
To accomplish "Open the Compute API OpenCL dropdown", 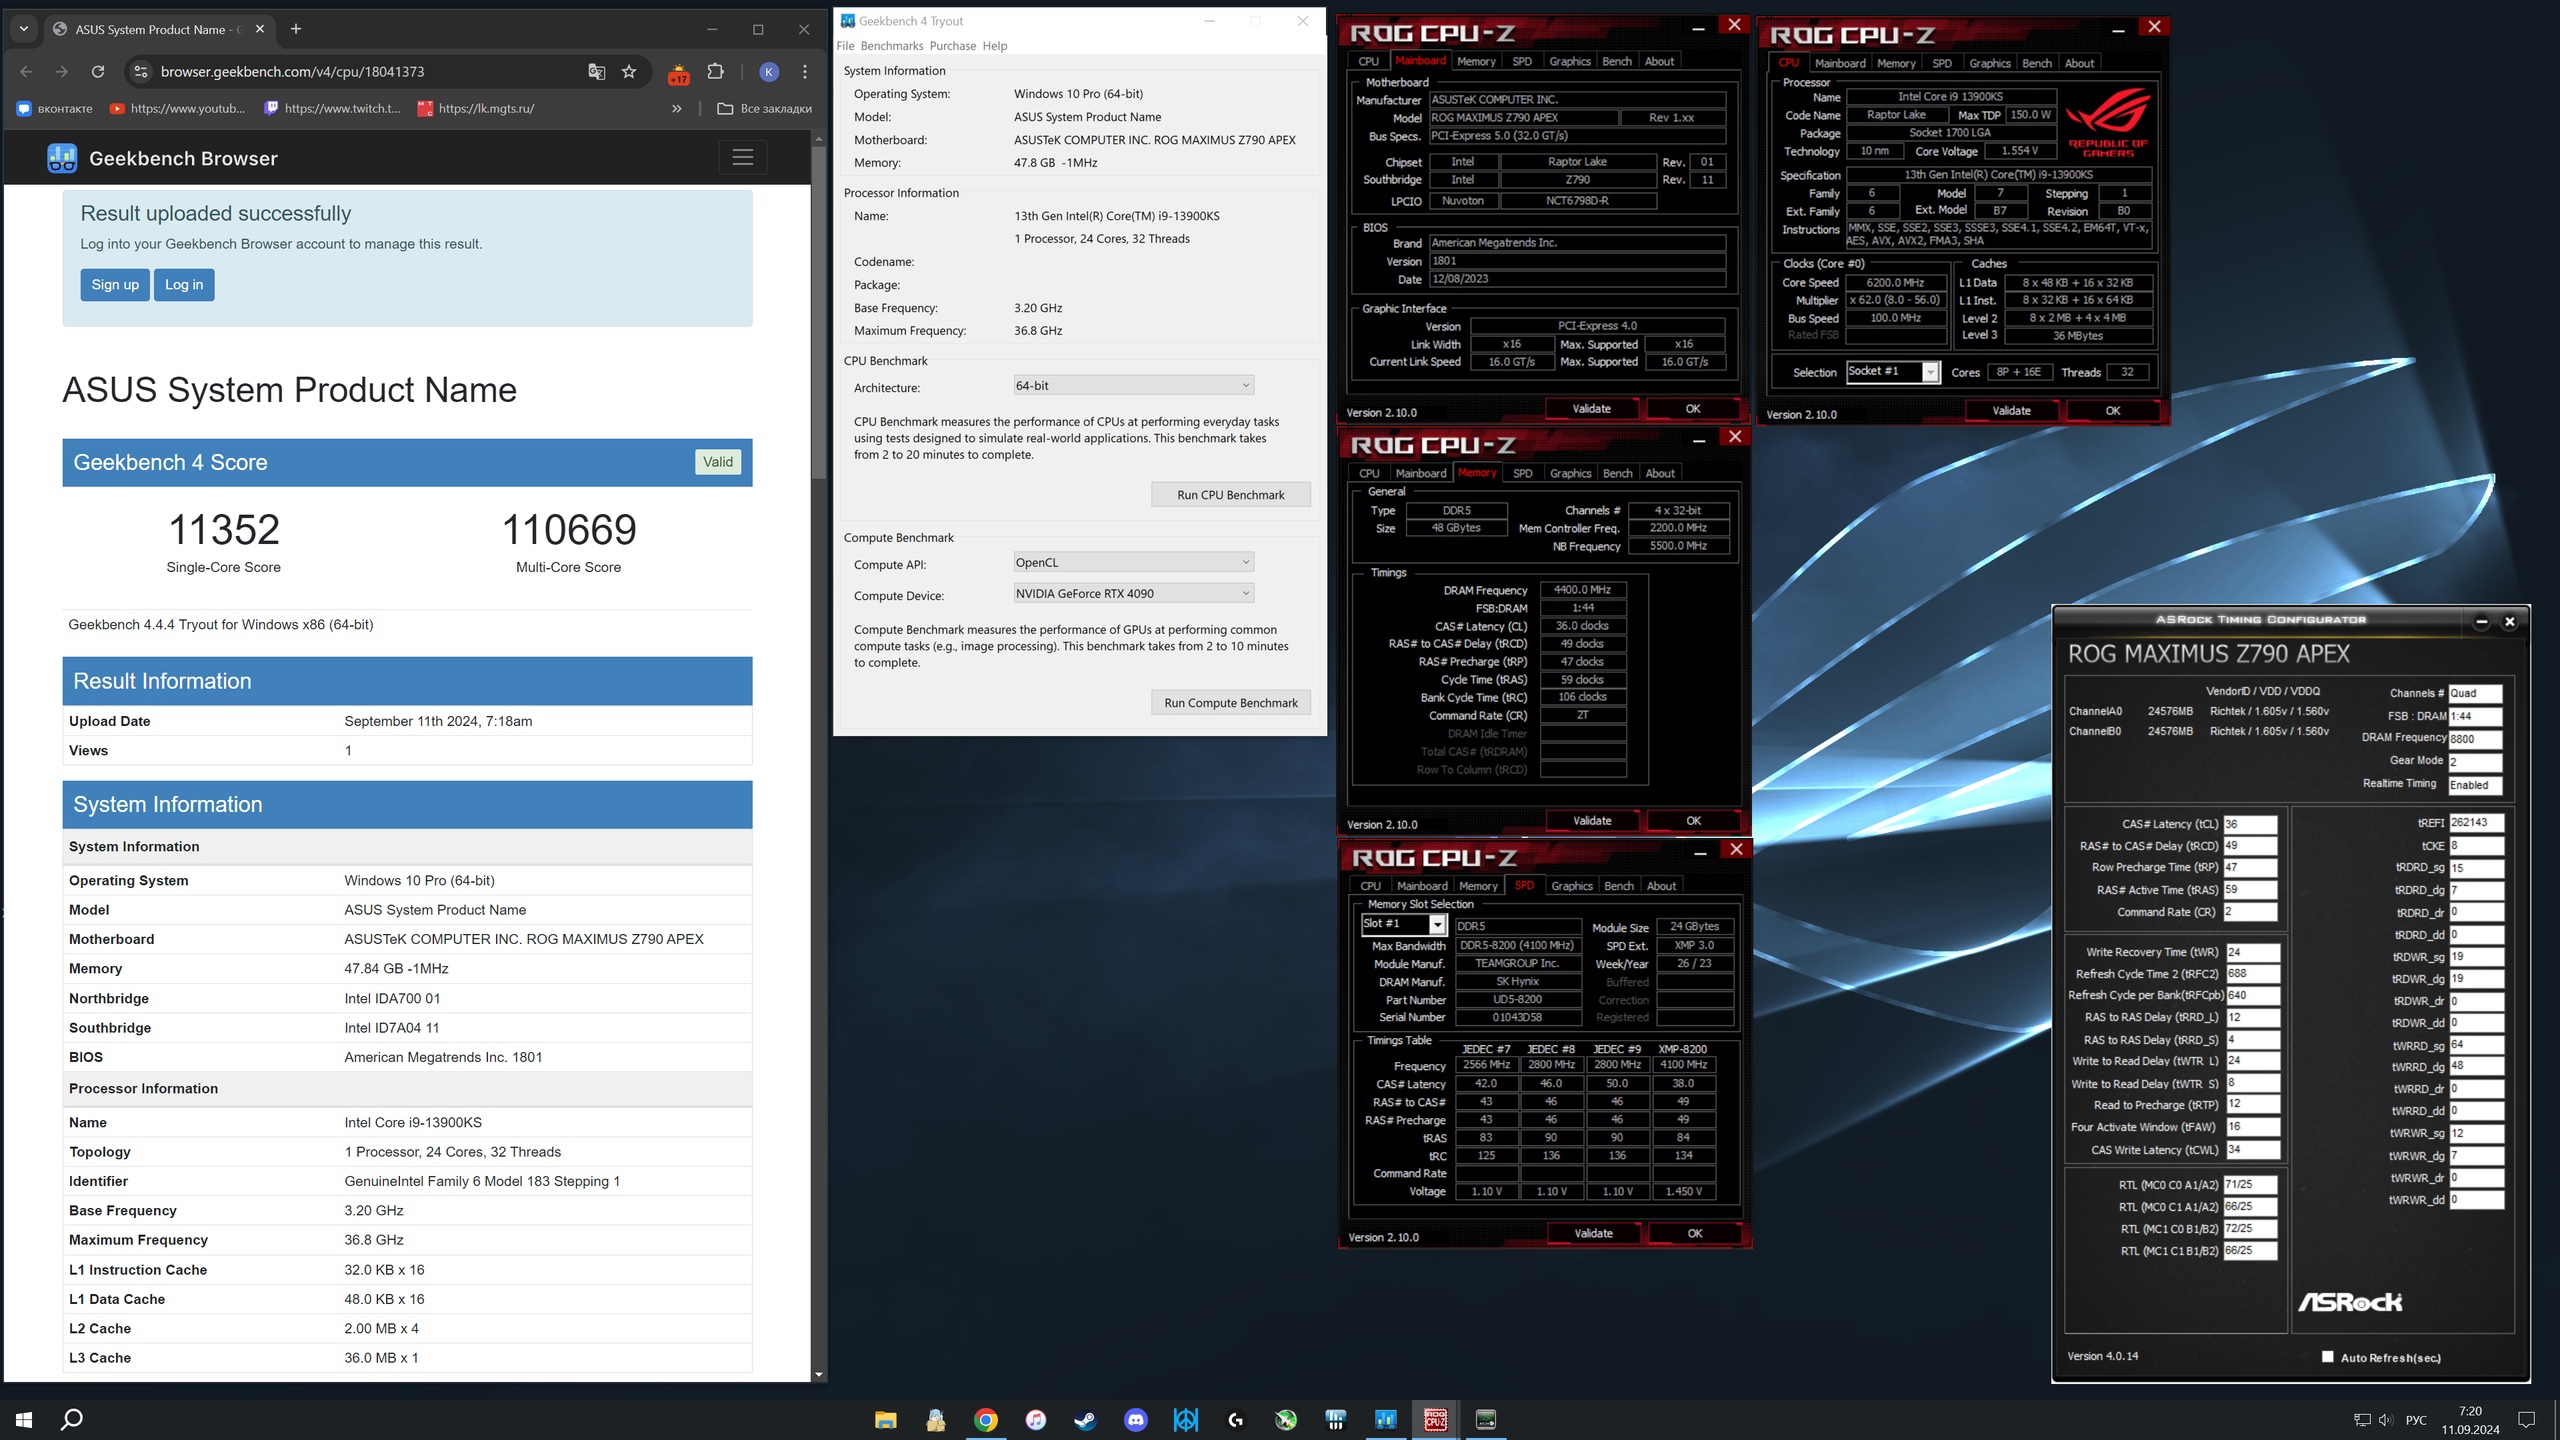I will pyautogui.click(x=1133, y=563).
